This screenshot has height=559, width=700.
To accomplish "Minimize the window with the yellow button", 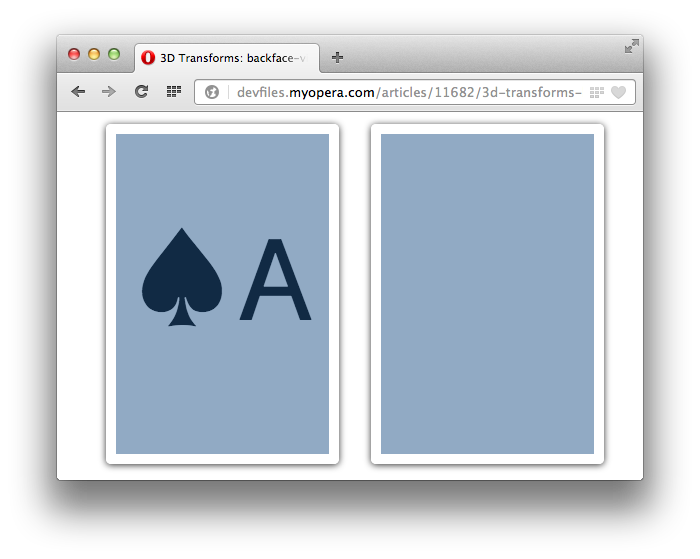I will (94, 54).
